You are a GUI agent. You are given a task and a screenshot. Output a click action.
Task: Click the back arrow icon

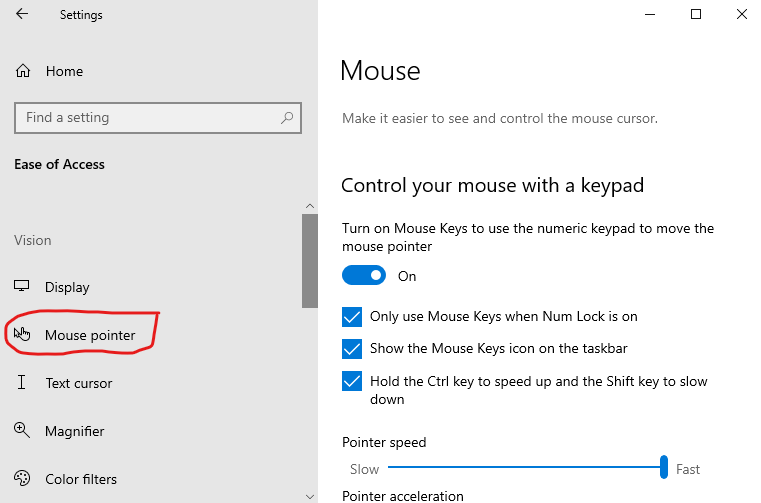22,15
